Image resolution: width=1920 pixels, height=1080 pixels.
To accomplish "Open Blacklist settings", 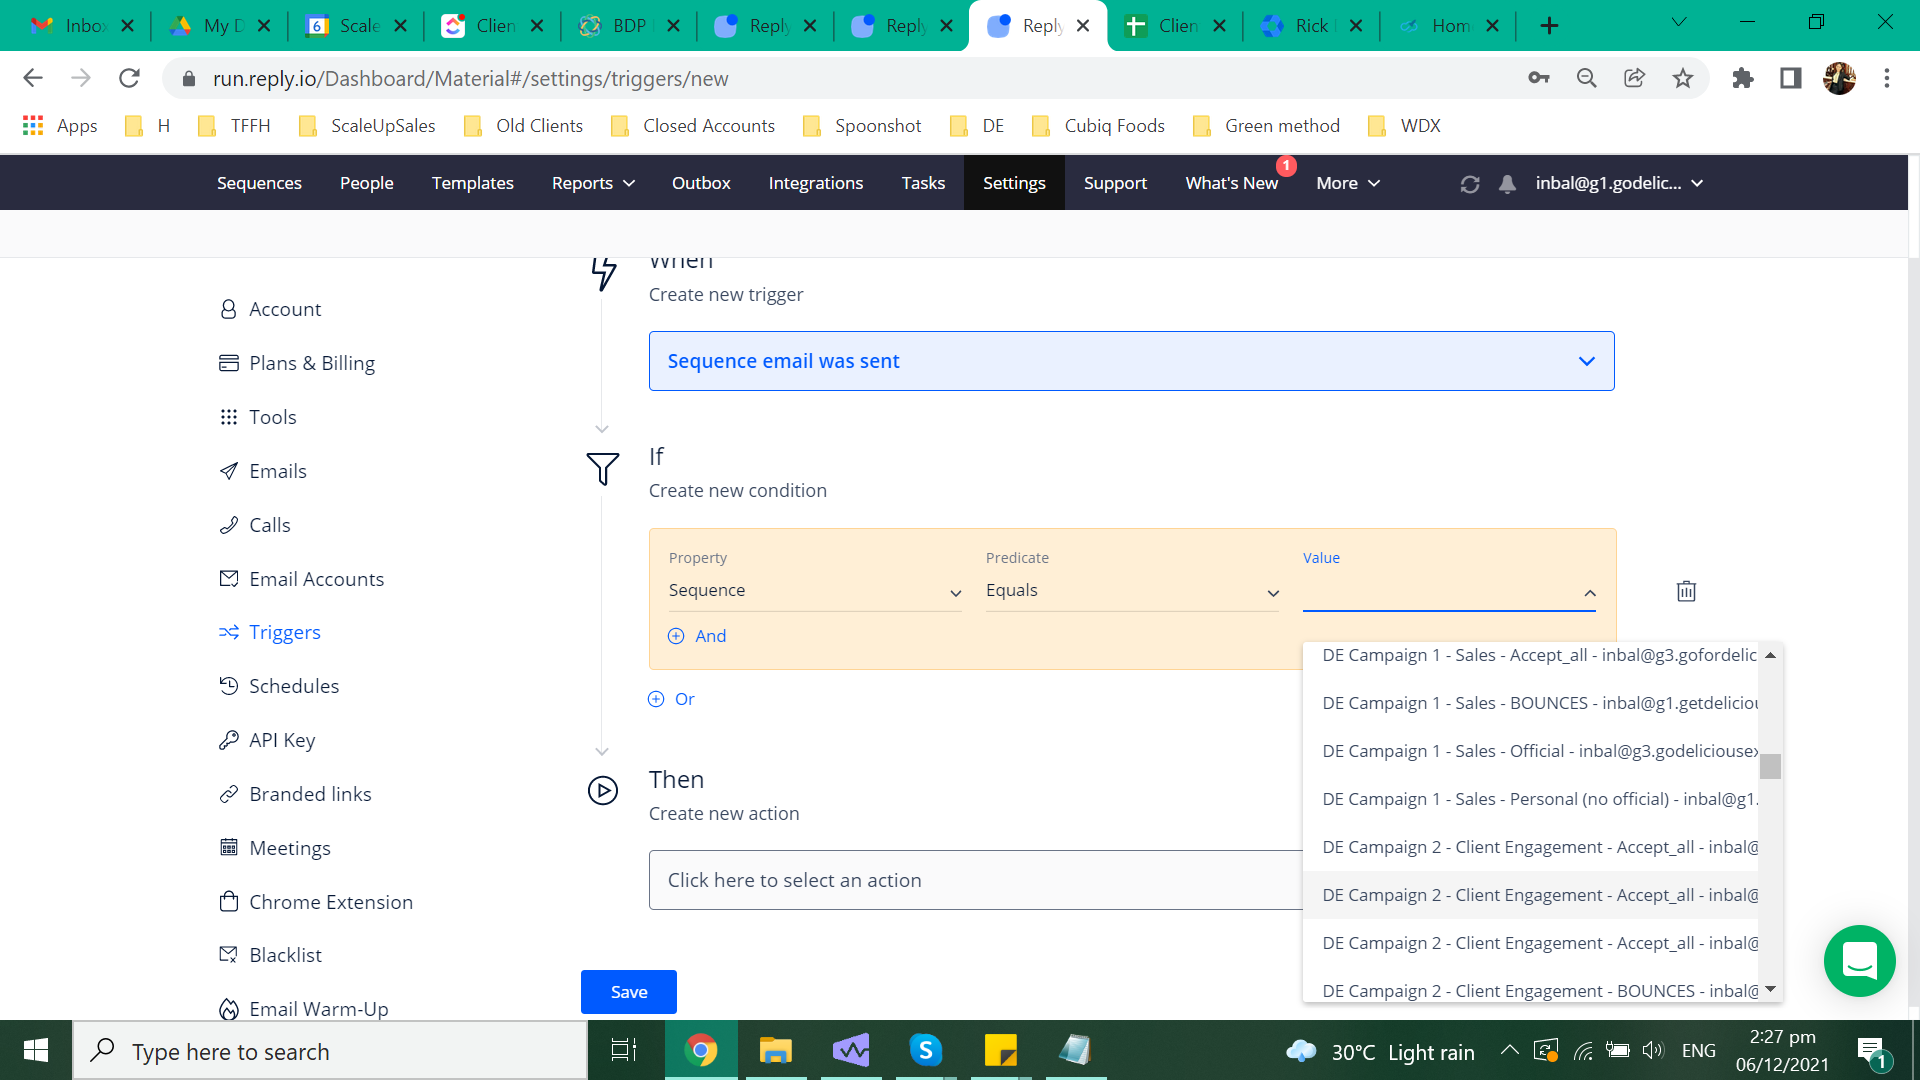I will pyautogui.click(x=270, y=955).
